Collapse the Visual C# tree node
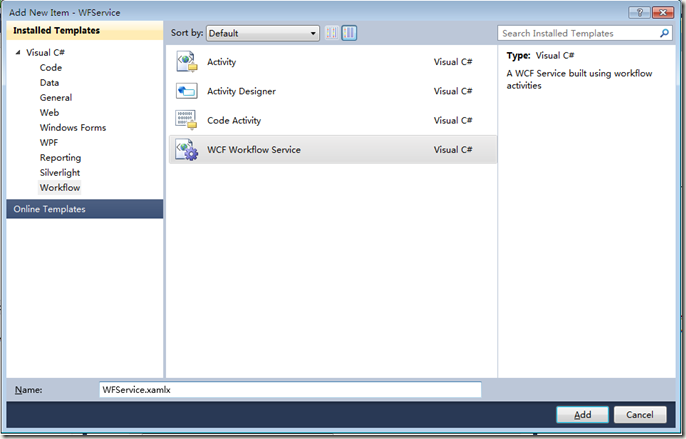Image resolution: width=686 pixels, height=439 pixels. pyautogui.click(x=18, y=53)
